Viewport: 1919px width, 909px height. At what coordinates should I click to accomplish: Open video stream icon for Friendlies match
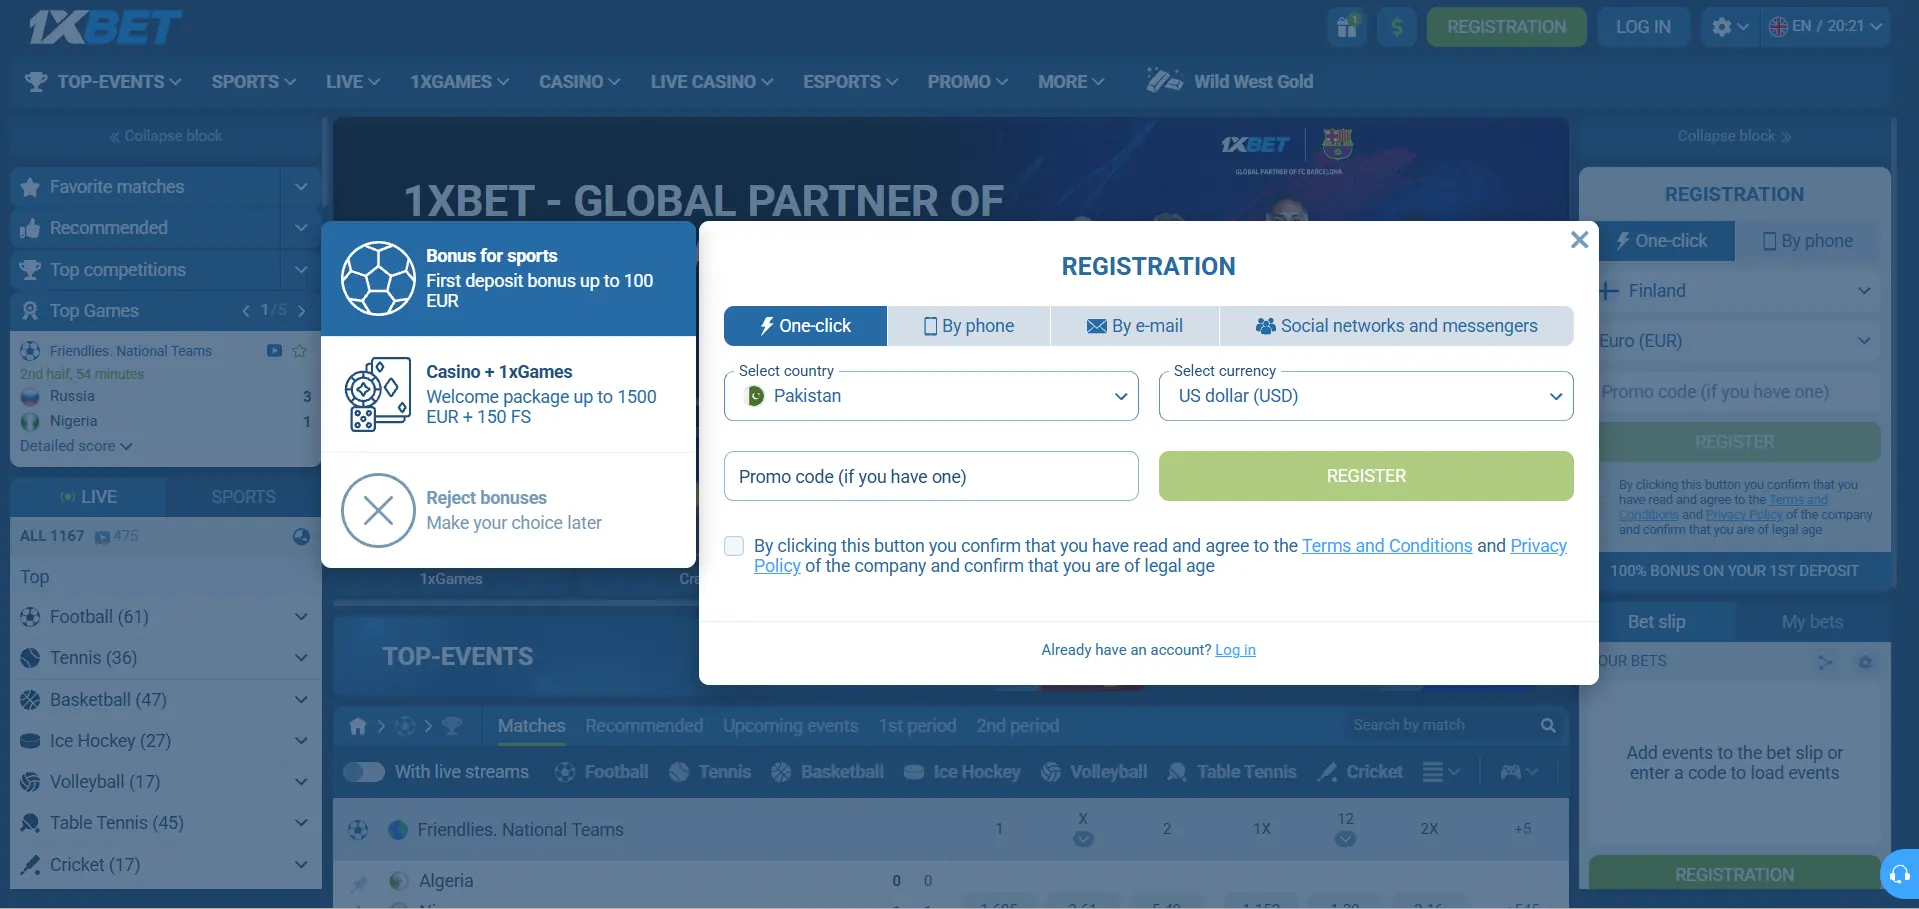(x=274, y=351)
